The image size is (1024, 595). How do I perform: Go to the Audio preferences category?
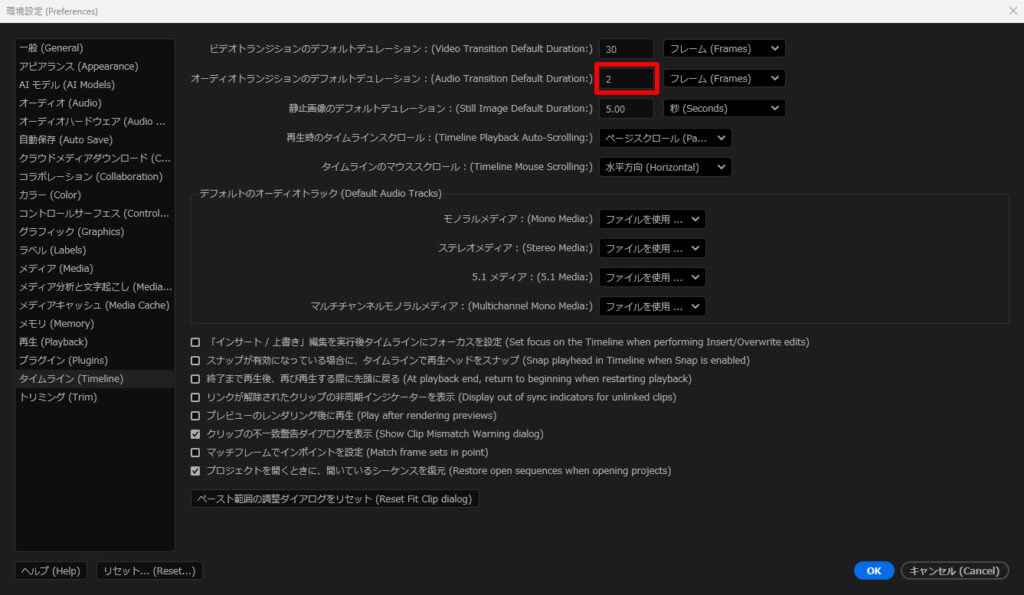(95, 103)
